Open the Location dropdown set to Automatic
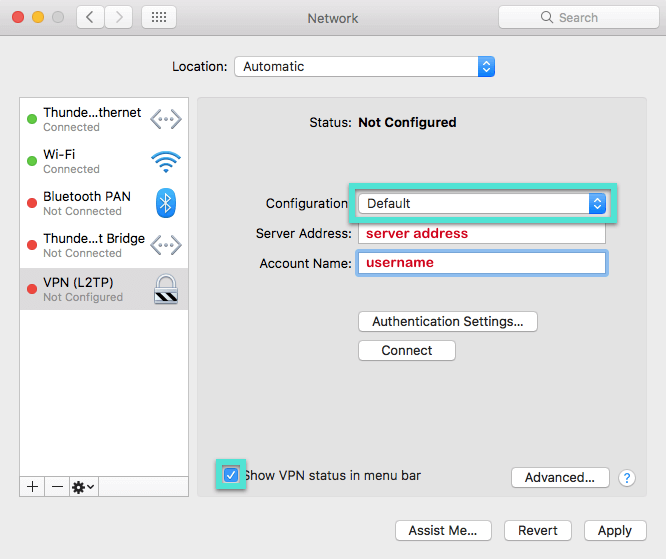 pyautogui.click(x=364, y=67)
